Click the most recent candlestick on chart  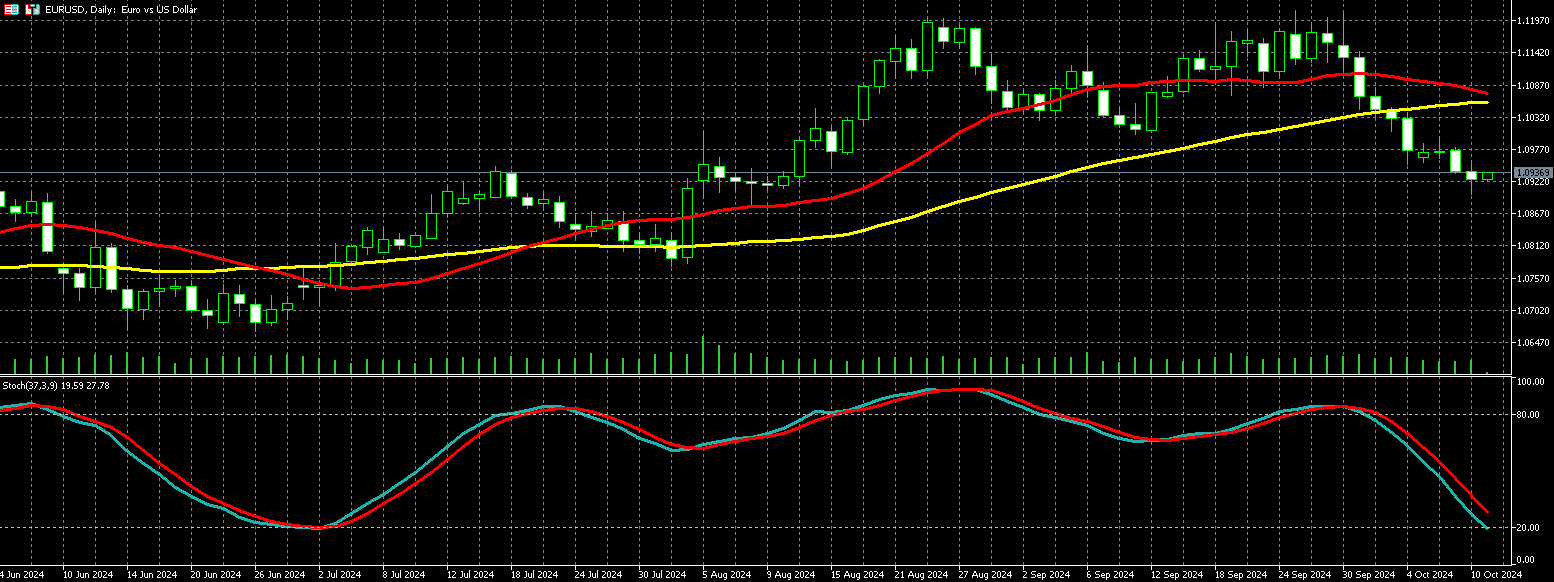(1488, 176)
